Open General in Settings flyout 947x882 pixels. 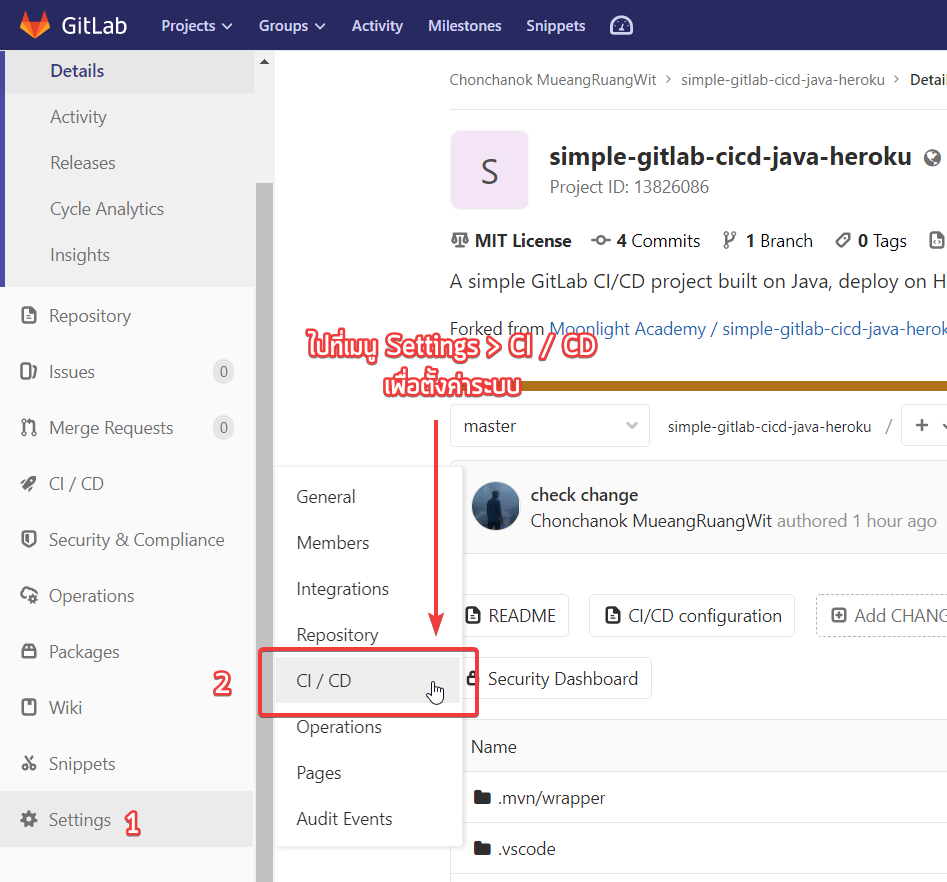click(326, 497)
